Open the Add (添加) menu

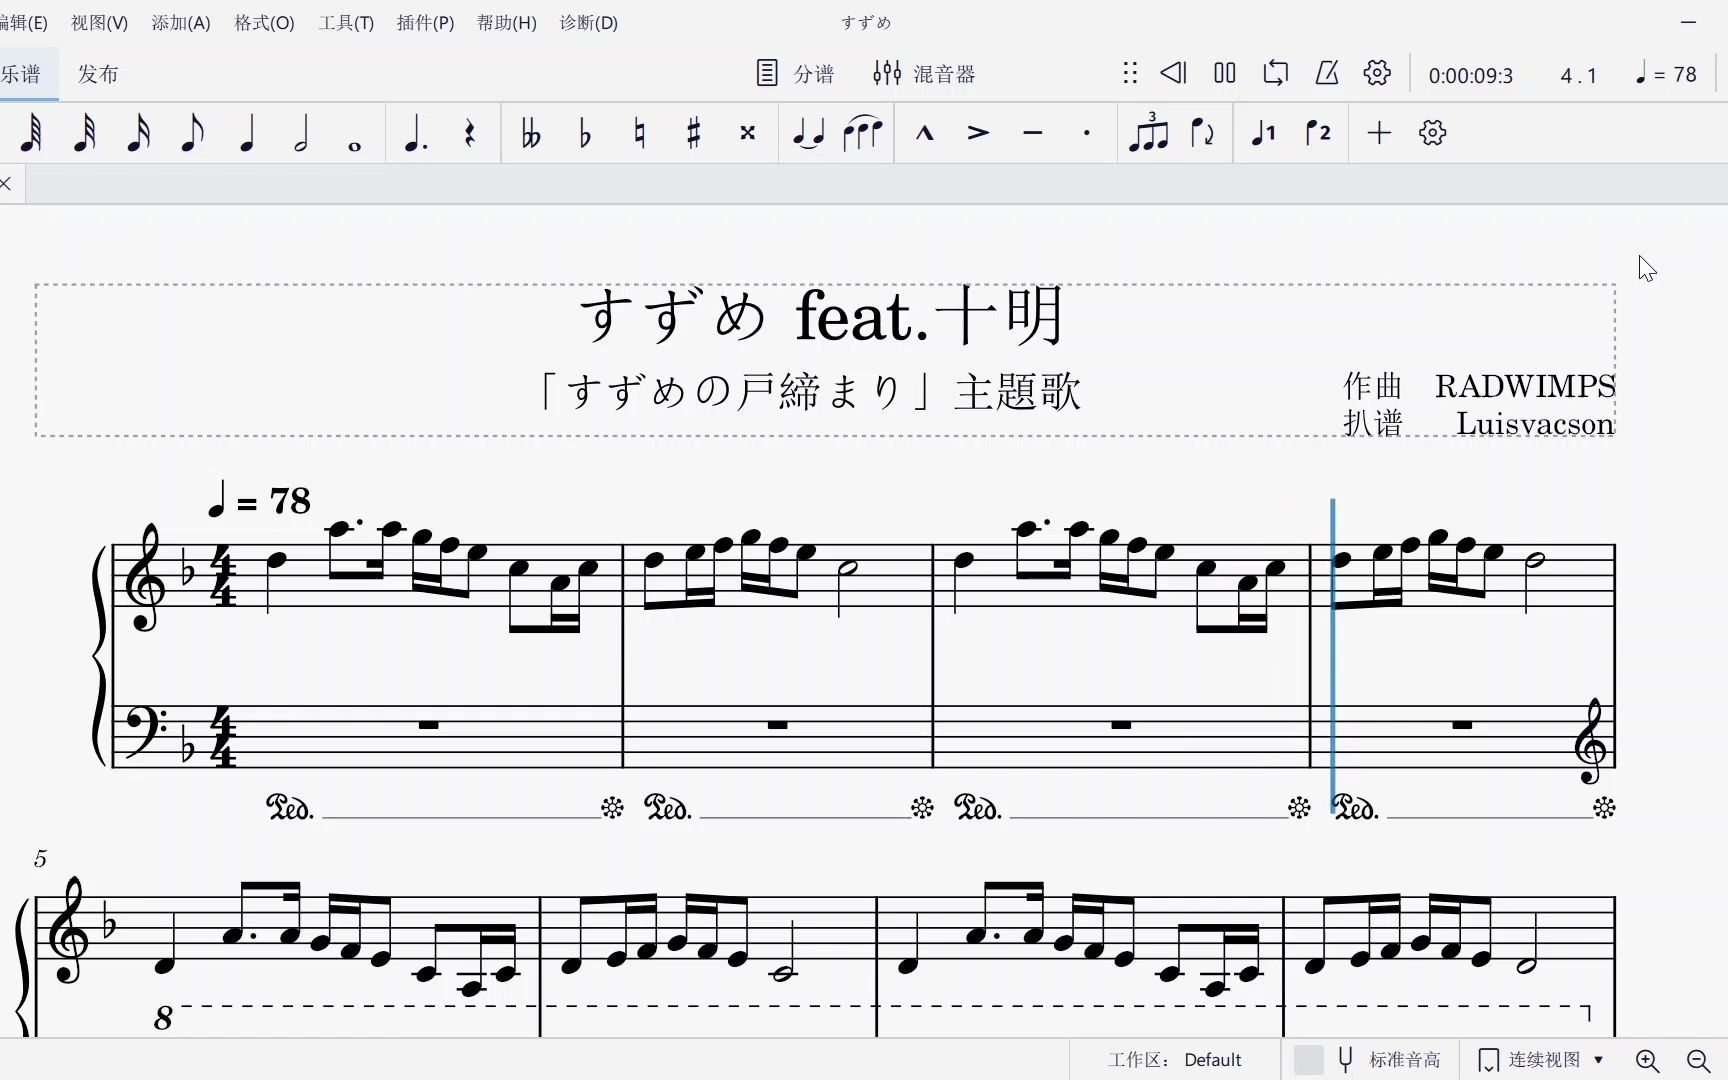click(x=181, y=22)
